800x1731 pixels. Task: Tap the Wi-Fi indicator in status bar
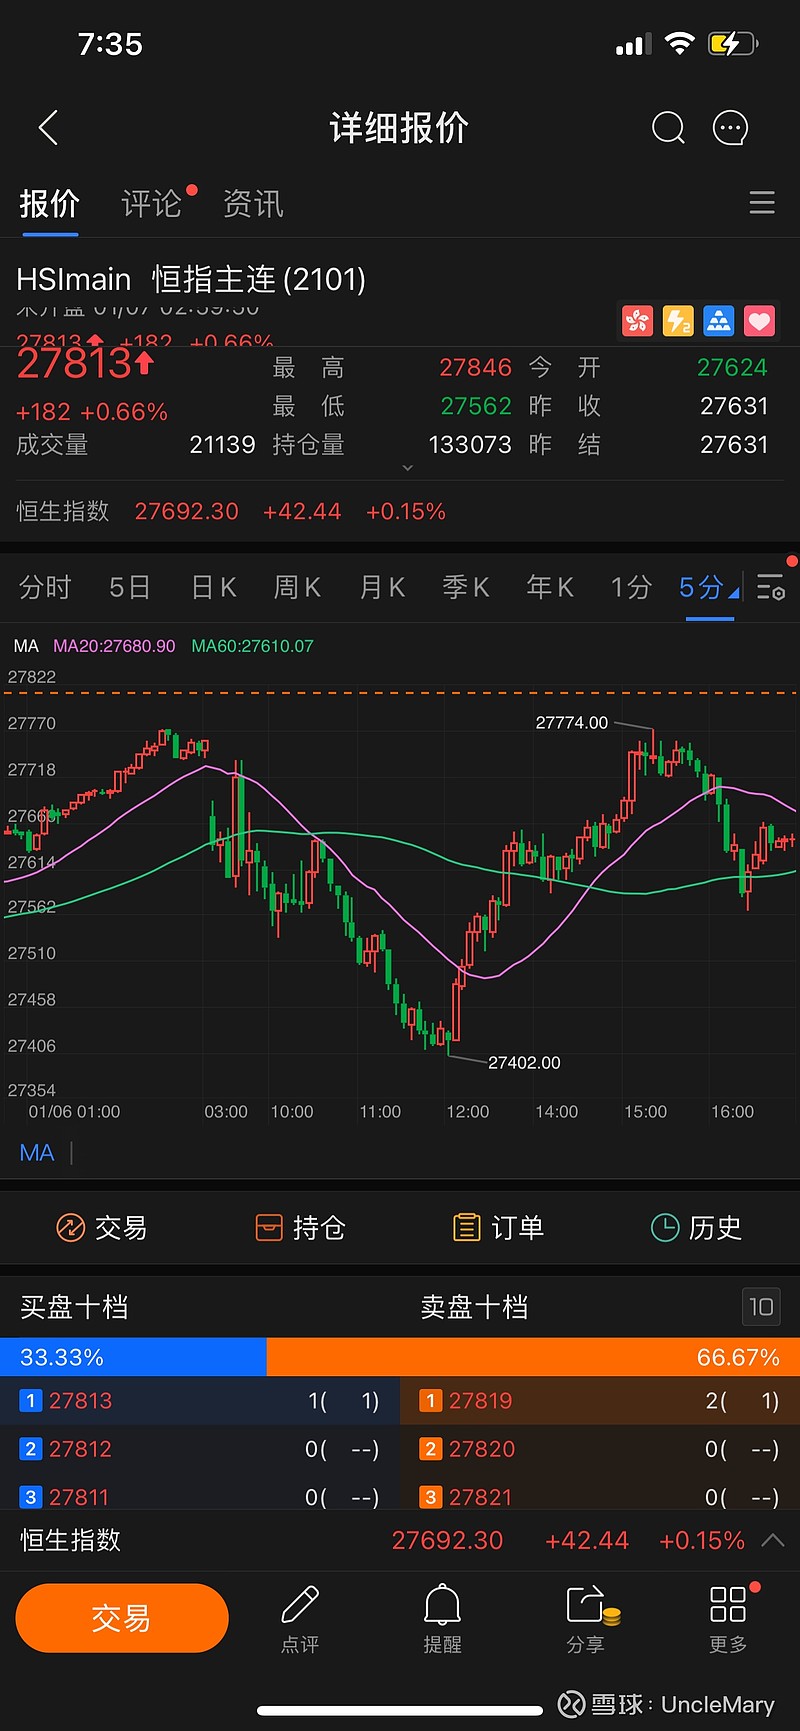pyautogui.click(x=680, y=44)
